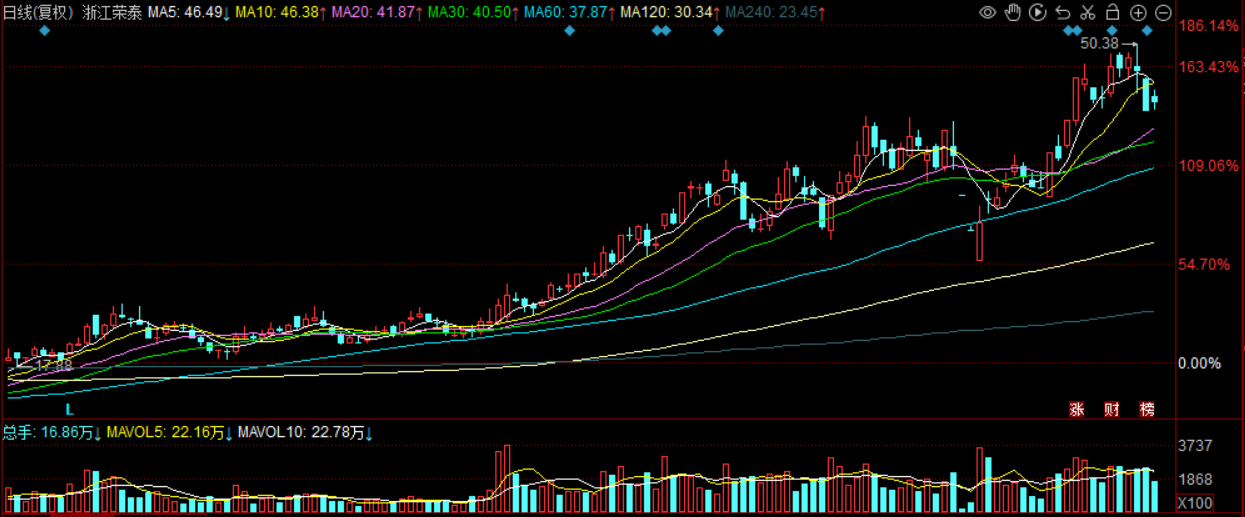The height and width of the screenshot is (517, 1245).
Task: Click the 186.14% axis label
Action: pos(1209,26)
